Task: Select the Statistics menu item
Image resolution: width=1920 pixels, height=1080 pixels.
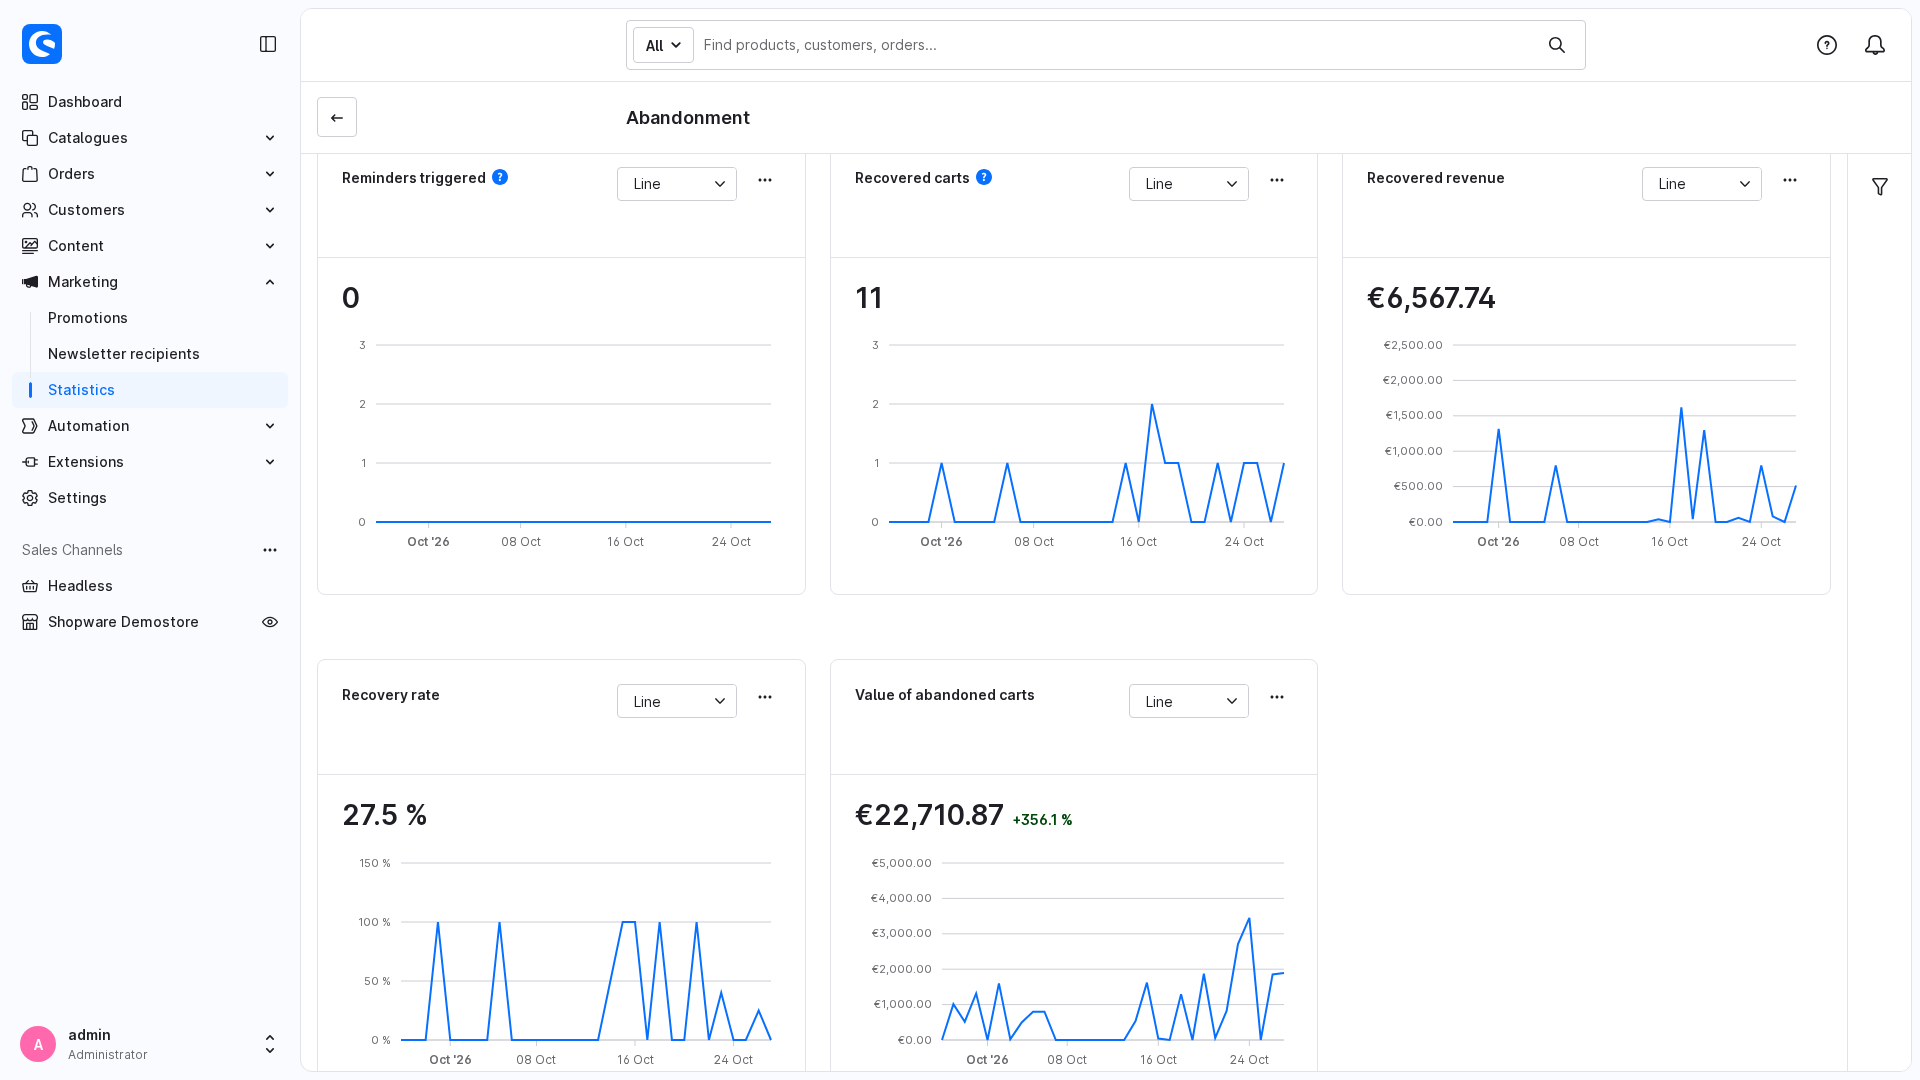Action: pyautogui.click(x=150, y=390)
